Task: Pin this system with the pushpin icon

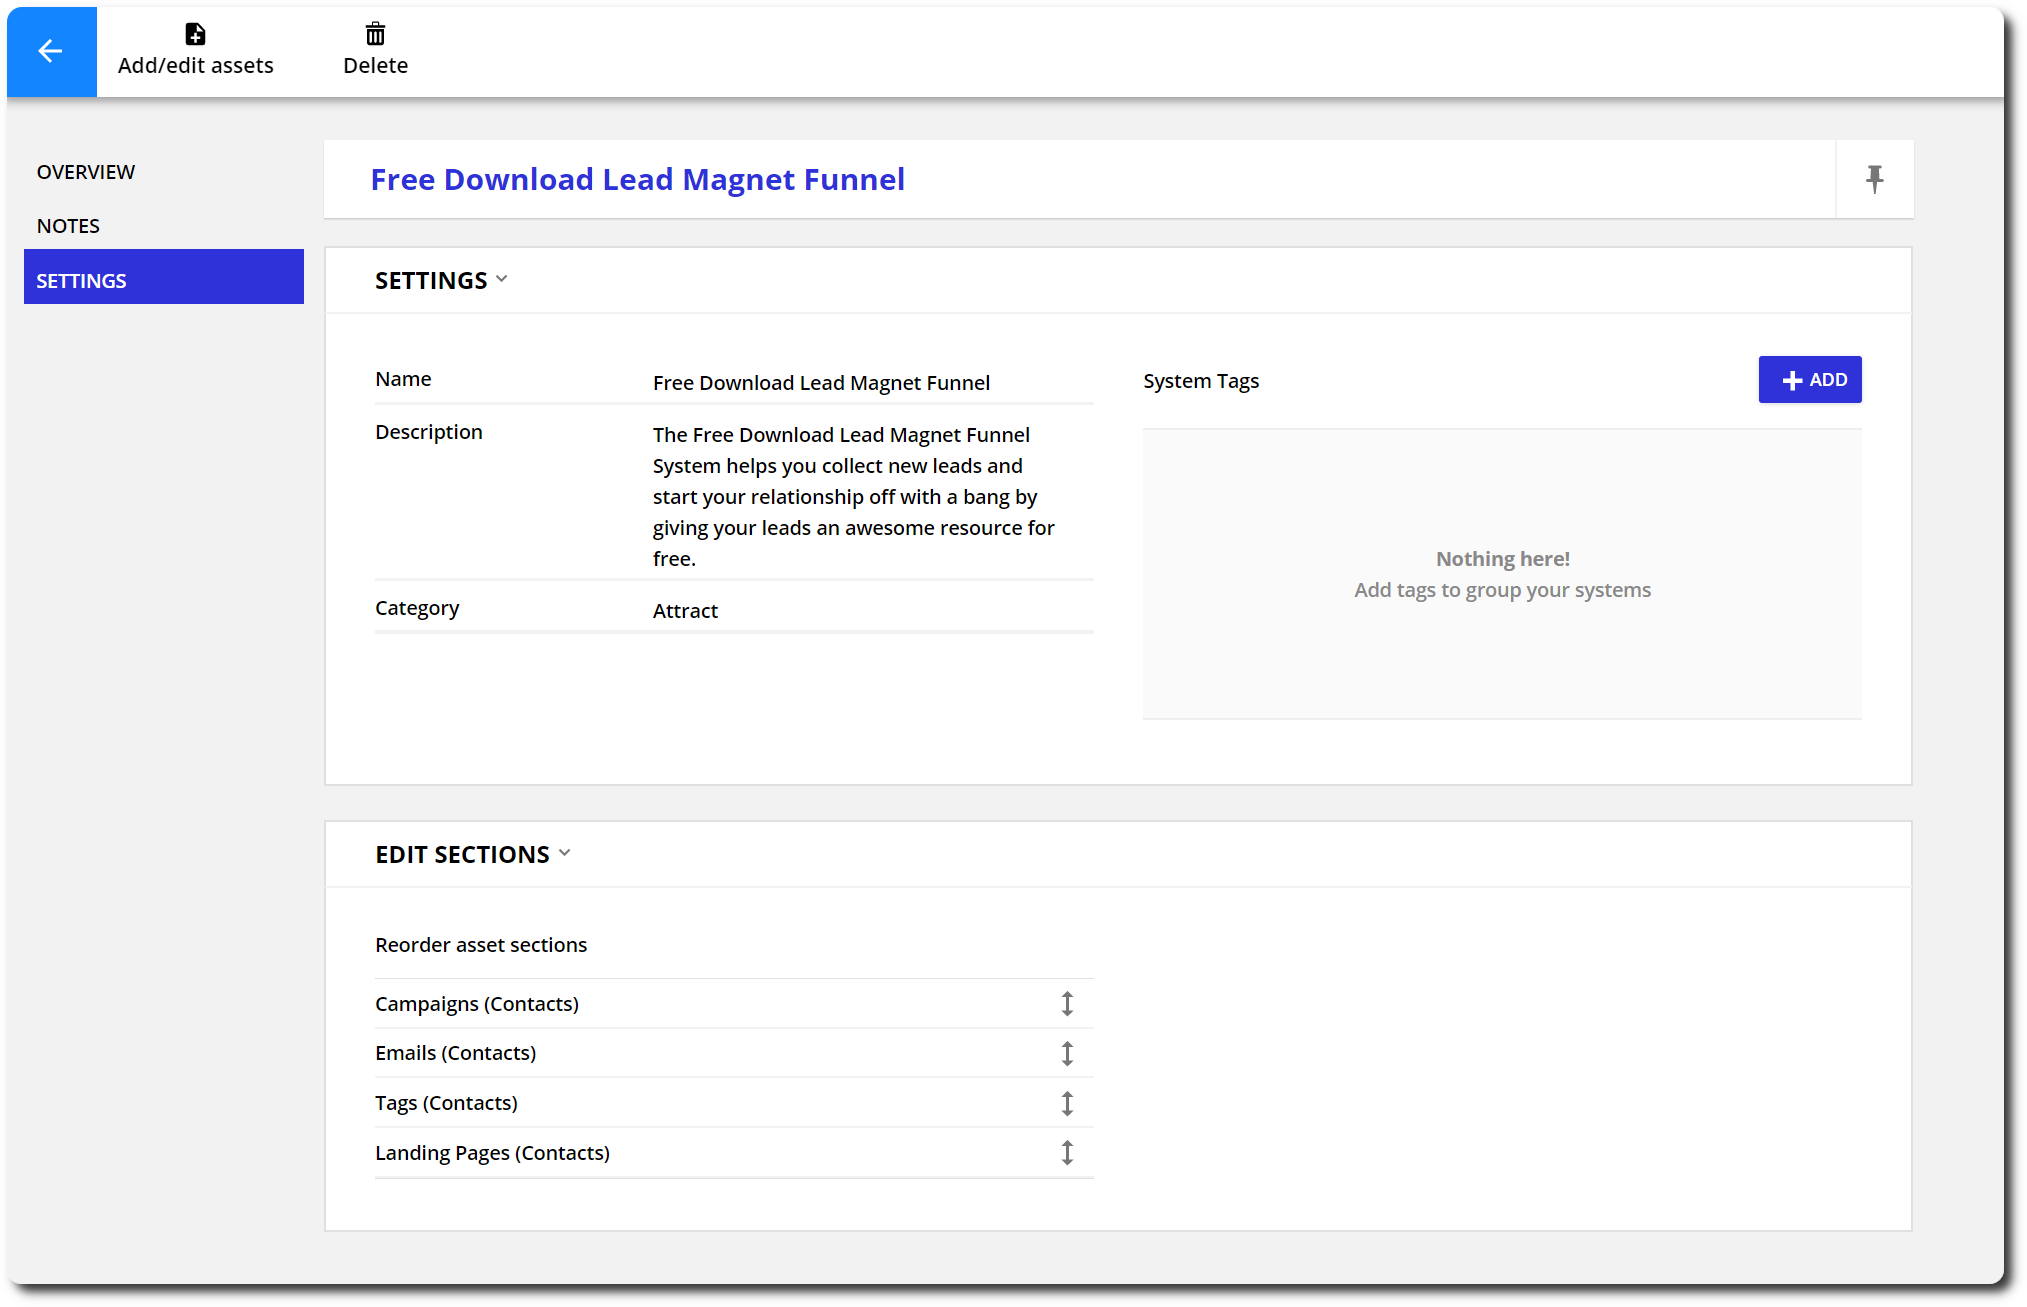Action: 1874,179
